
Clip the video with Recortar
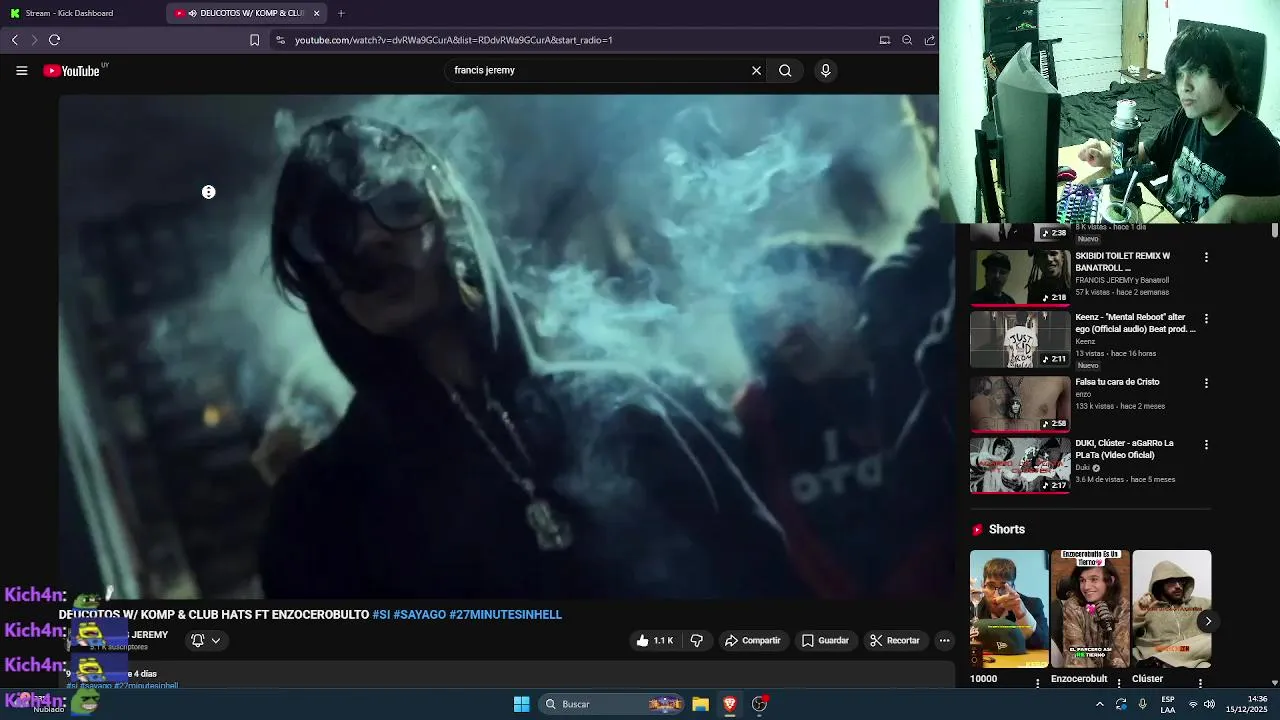[x=893, y=640]
